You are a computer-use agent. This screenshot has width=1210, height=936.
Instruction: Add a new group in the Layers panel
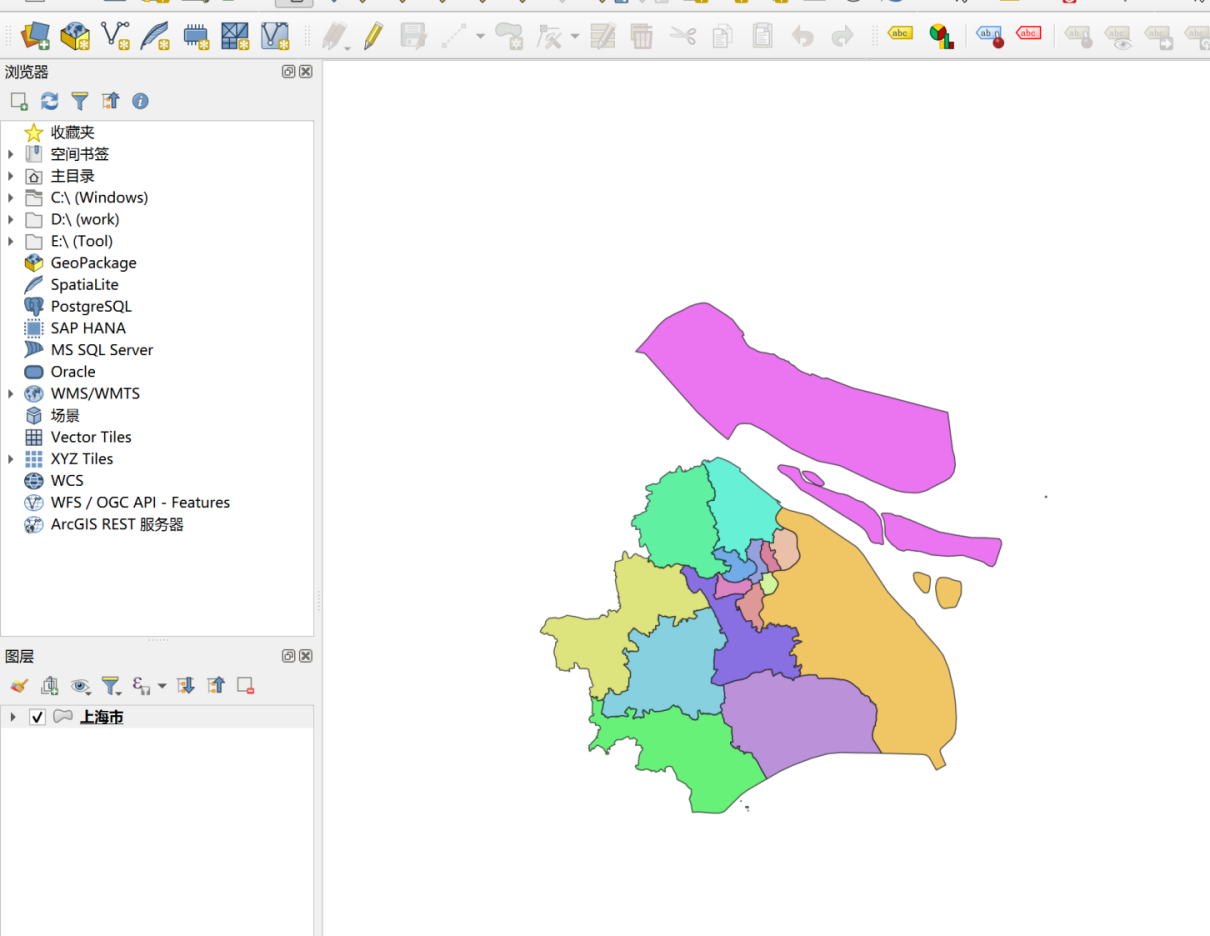tap(50, 685)
